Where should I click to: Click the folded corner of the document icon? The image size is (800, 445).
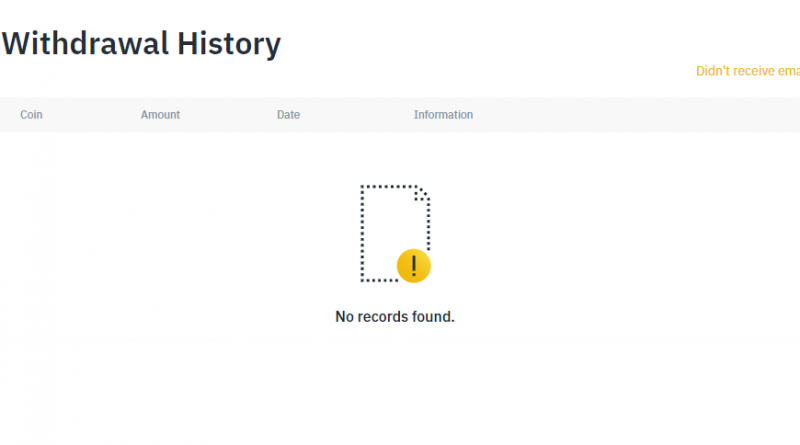pyautogui.click(x=422, y=193)
